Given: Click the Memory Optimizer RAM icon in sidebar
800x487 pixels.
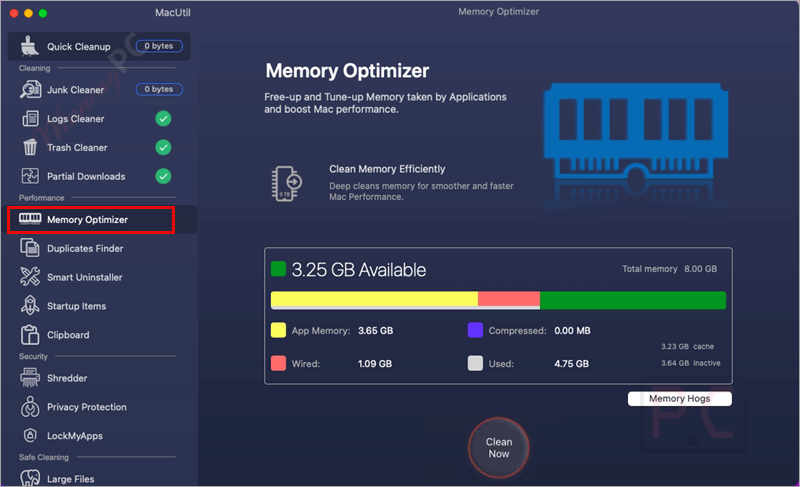Looking at the screenshot, I should pyautogui.click(x=30, y=219).
